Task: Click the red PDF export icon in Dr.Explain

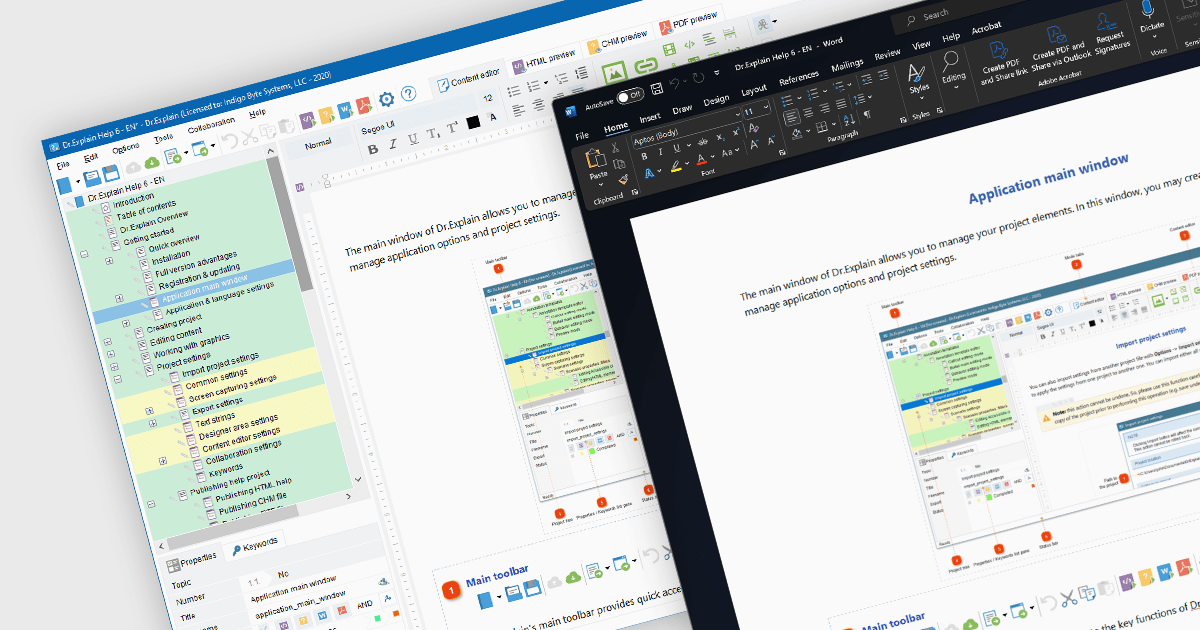Action: coord(364,105)
